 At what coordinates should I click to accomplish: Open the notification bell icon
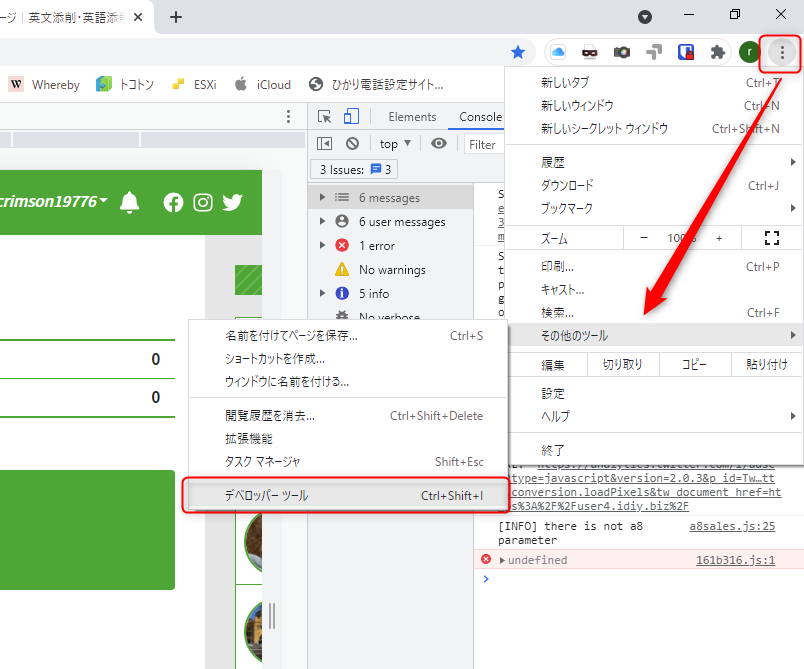point(129,202)
